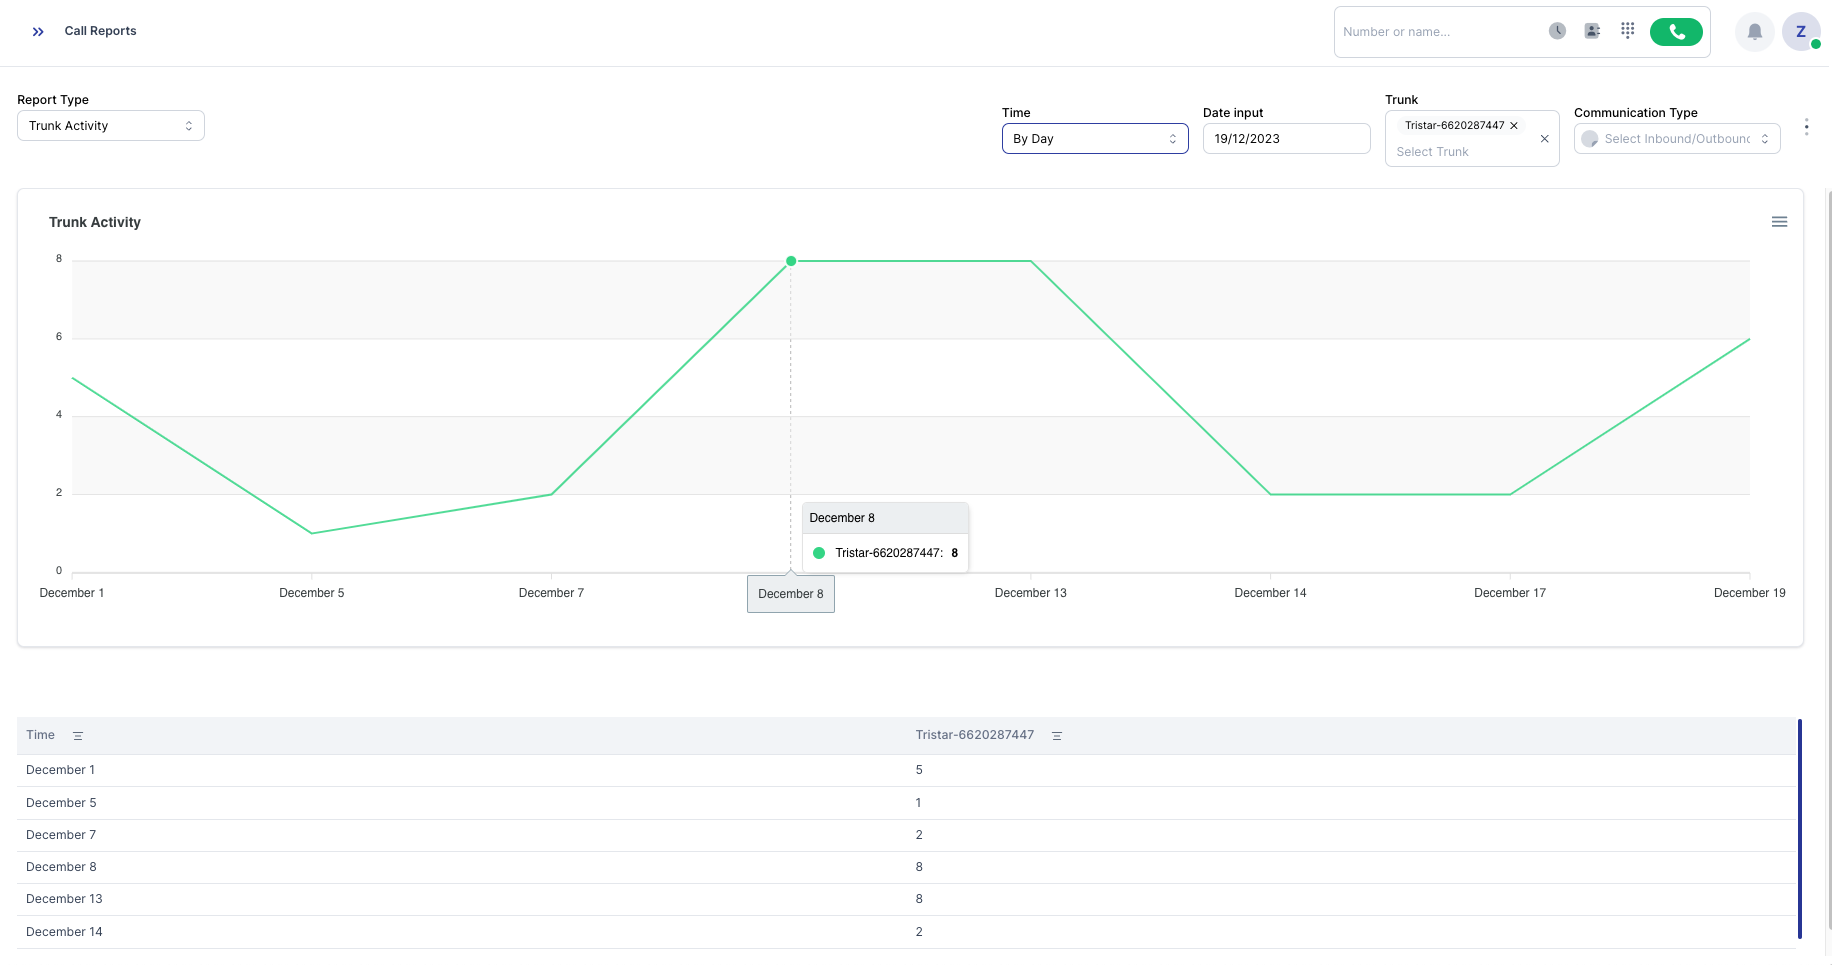Open the vertical three-dots options menu
The image size is (1832, 965).
coord(1806,127)
